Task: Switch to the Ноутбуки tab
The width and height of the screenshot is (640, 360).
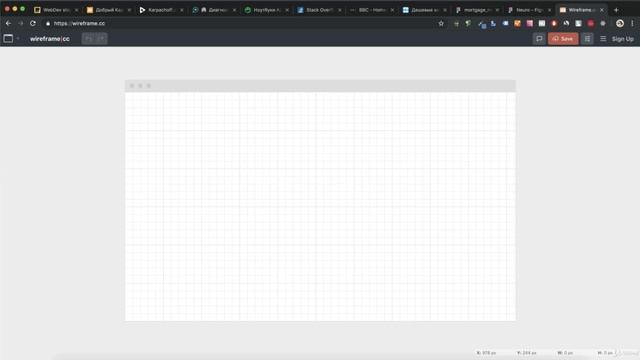Action: [266, 10]
